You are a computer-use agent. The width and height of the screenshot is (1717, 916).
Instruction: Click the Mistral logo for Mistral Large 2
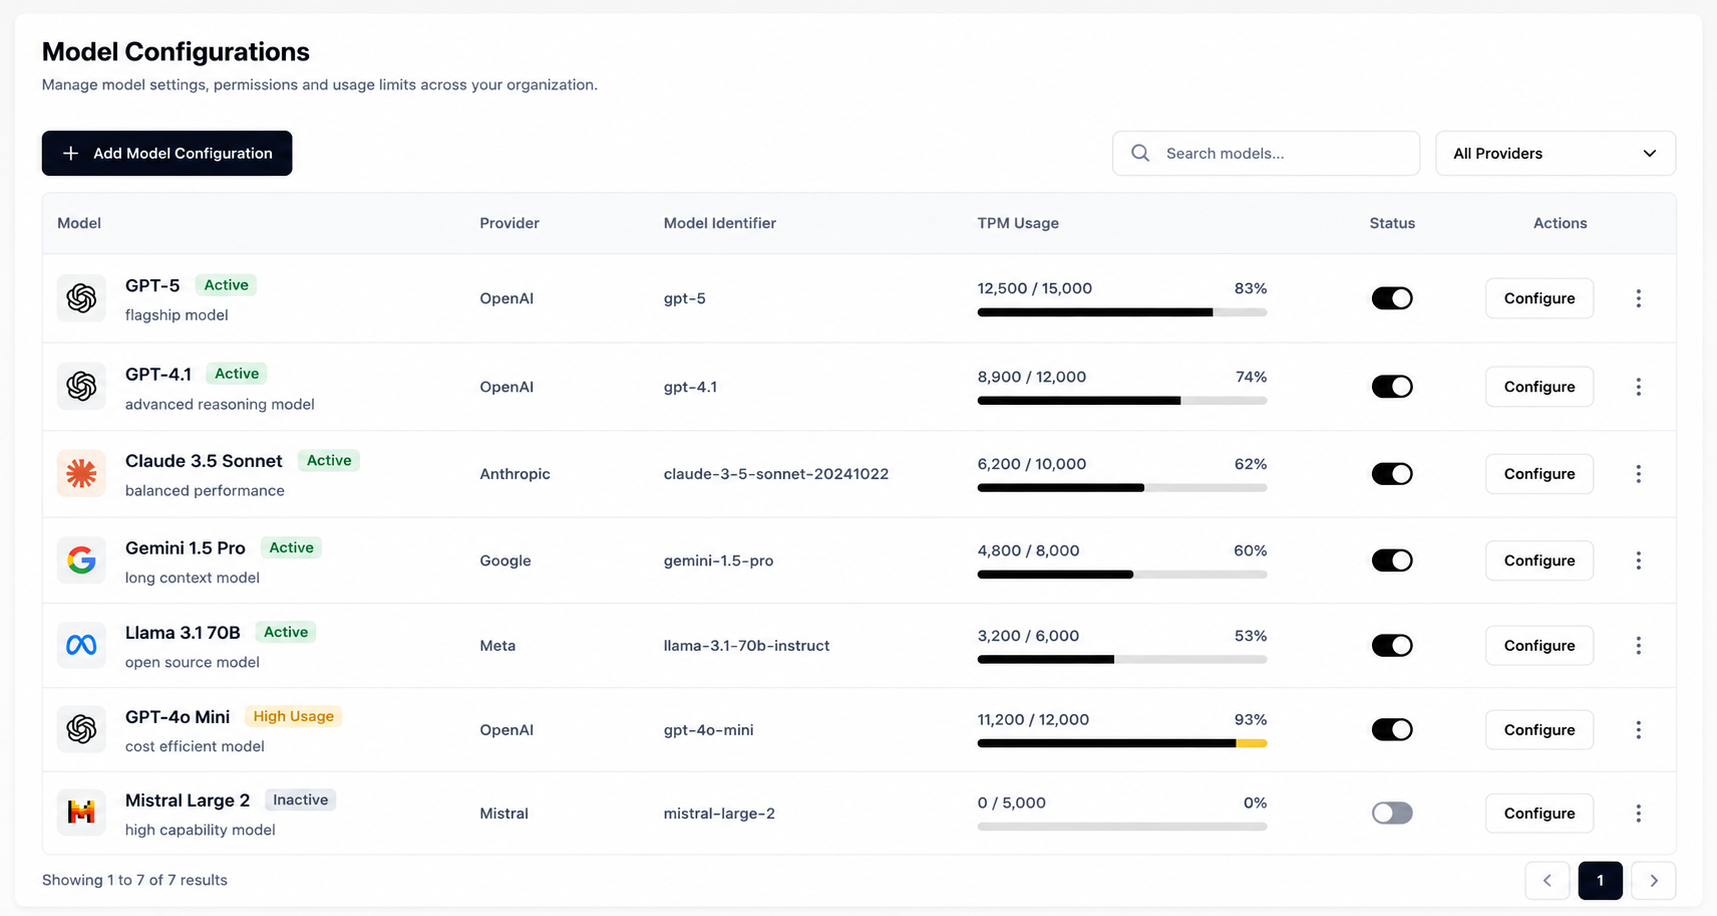(81, 813)
